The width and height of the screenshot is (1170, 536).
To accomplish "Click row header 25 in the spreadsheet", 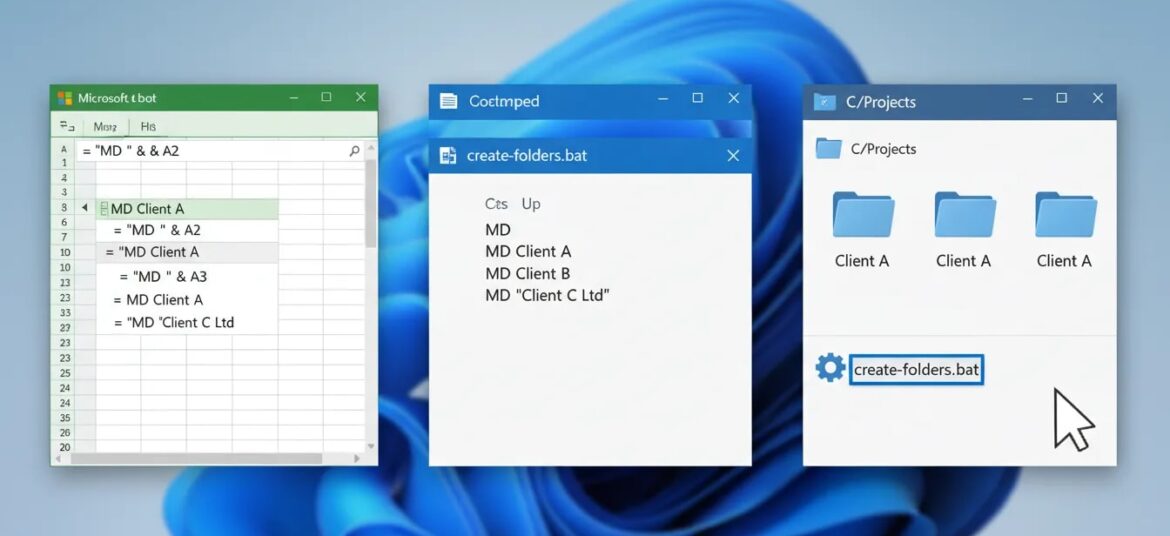I will point(65,373).
